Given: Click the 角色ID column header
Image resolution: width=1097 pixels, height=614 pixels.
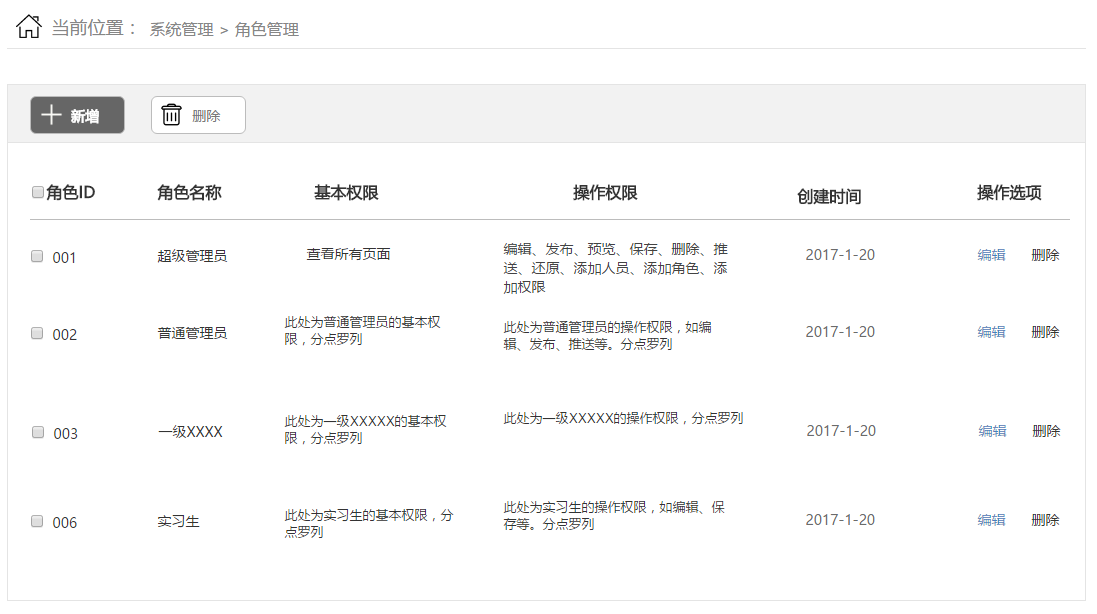Looking at the screenshot, I should 71,192.
